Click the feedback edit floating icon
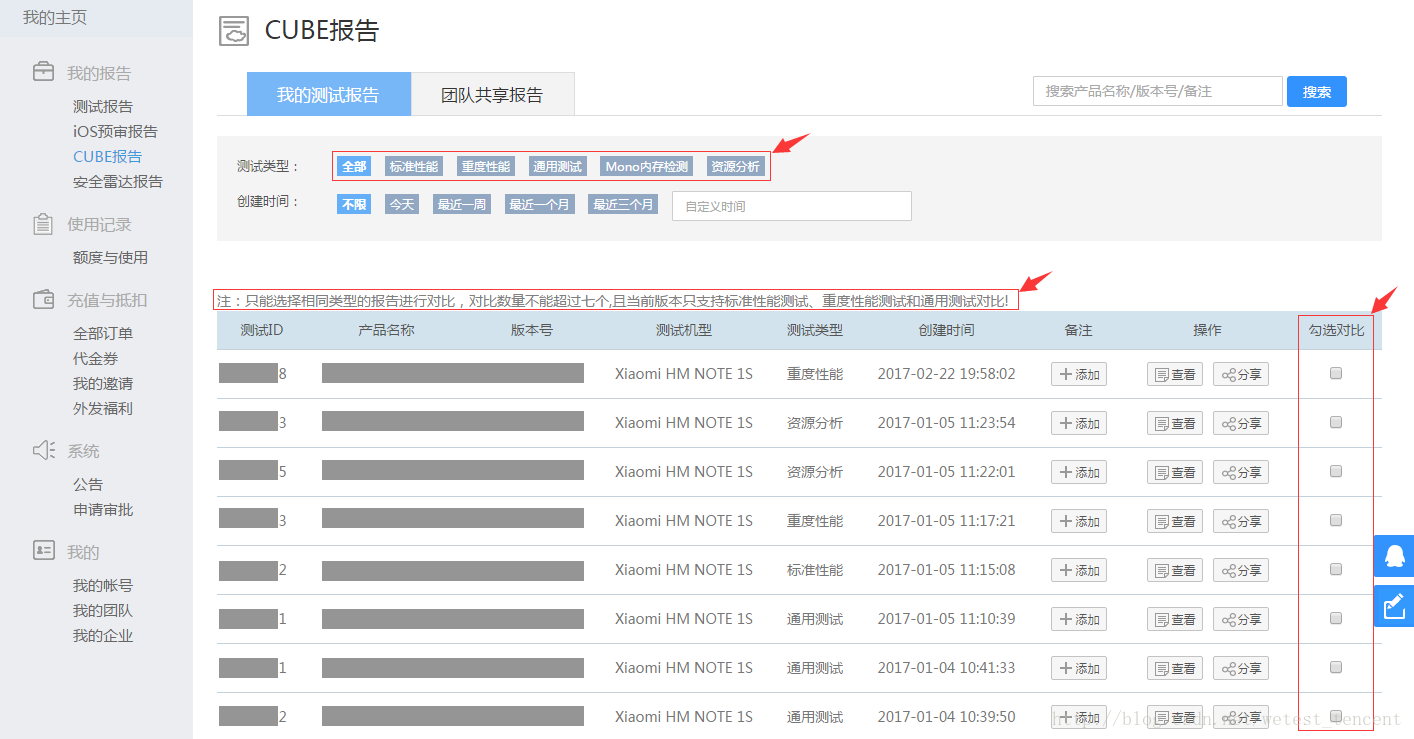This screenshot has height=739, width=1414. point(1393,606)
